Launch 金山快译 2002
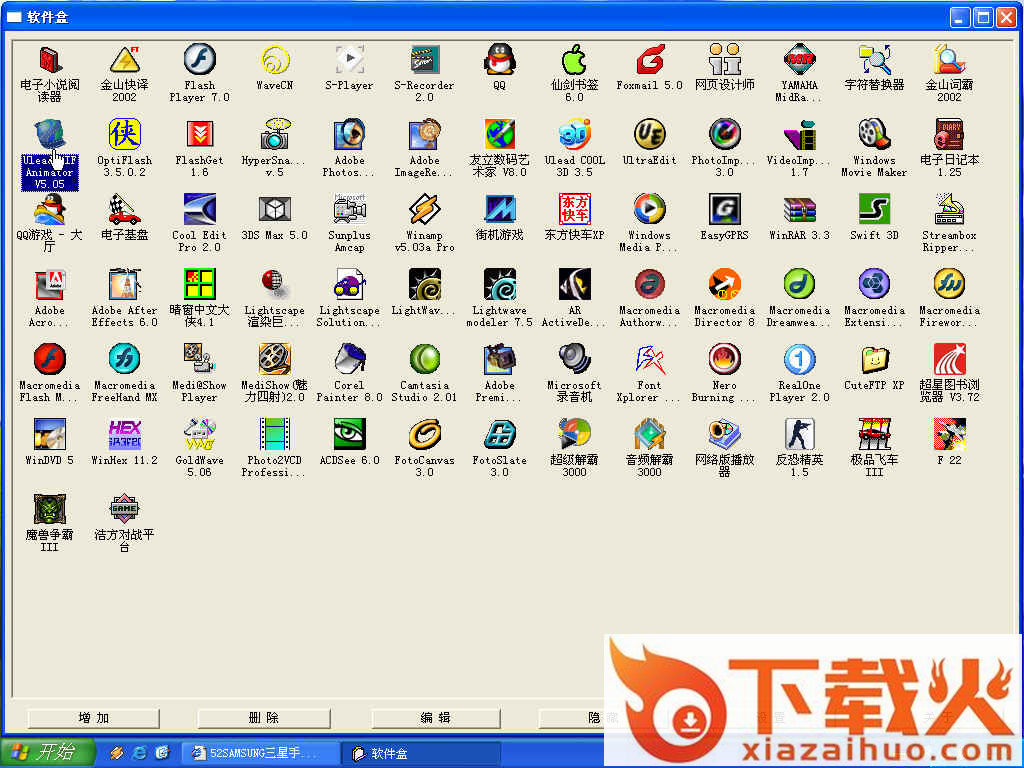The width and height of the screenshot is (1024, 768). [x=124, y=60]
